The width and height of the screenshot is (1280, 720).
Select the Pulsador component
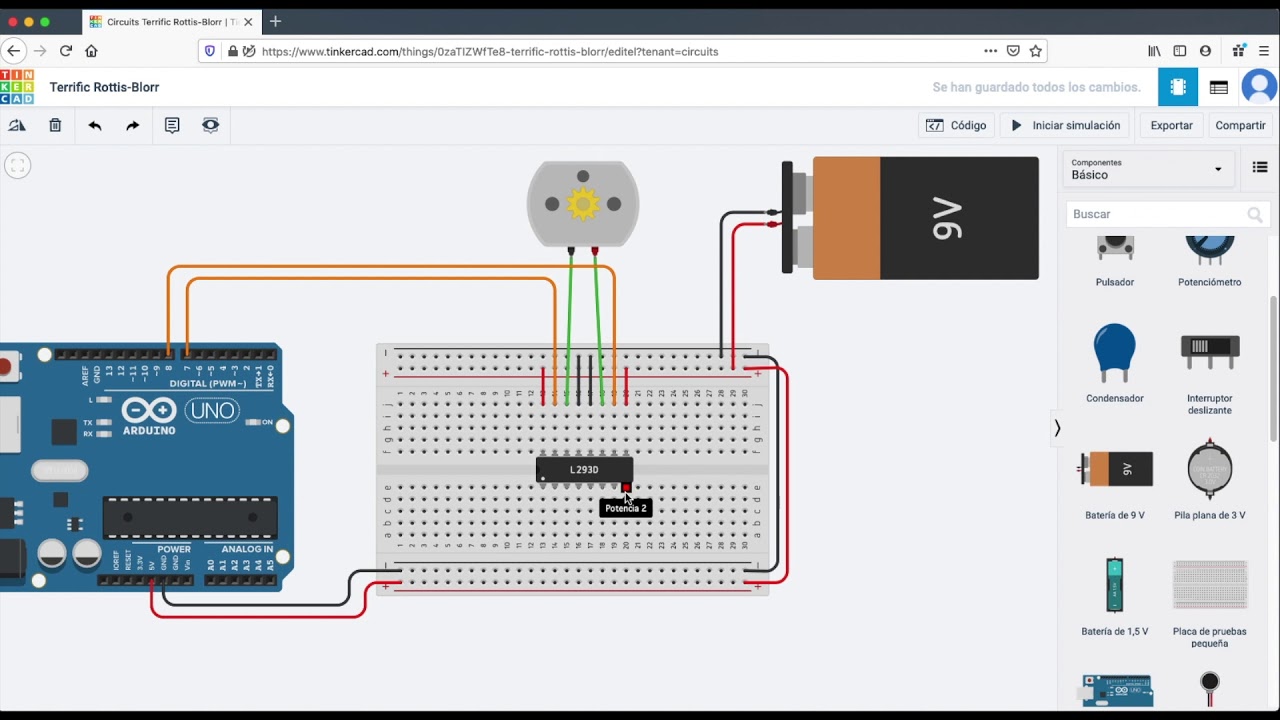1115,263
